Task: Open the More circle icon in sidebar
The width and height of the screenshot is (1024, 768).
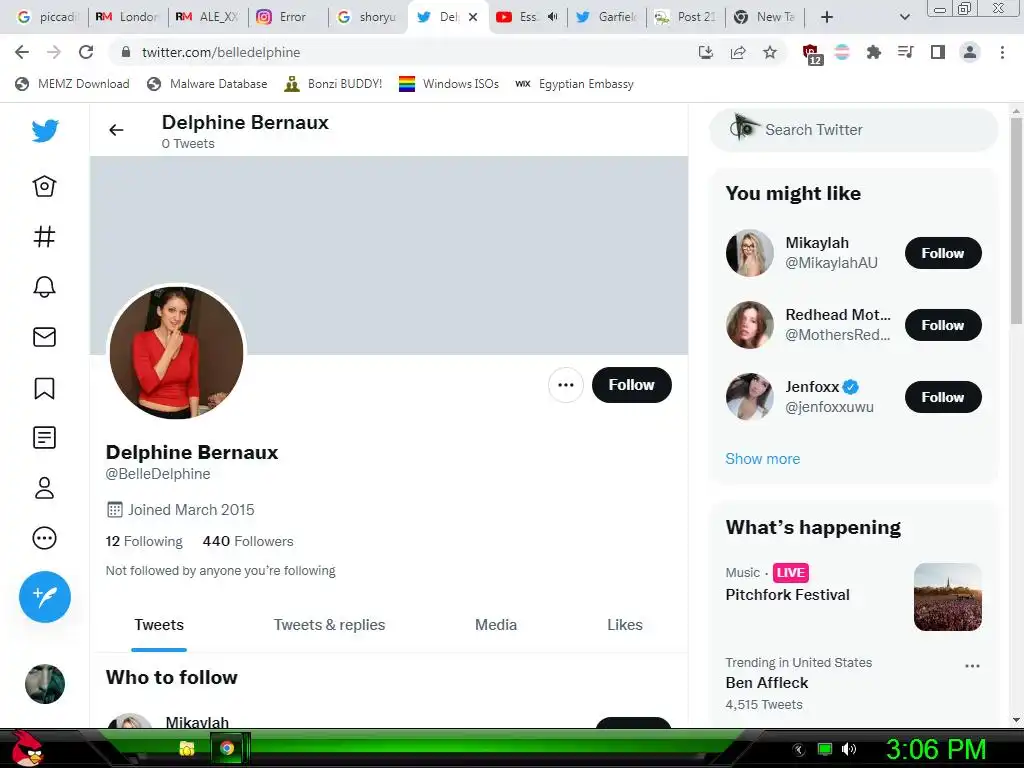Action: pos(44,538)
